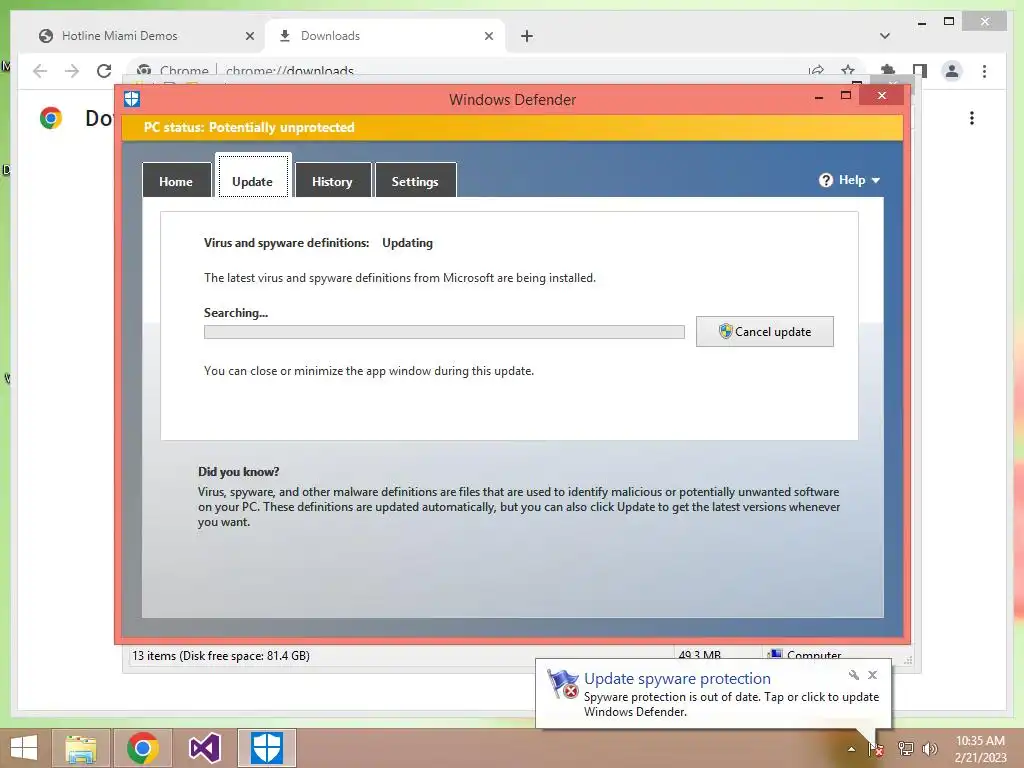Select Windows Defender taskbar icon
This screenshot has width=1024, height=768.
tap(267, 748)
